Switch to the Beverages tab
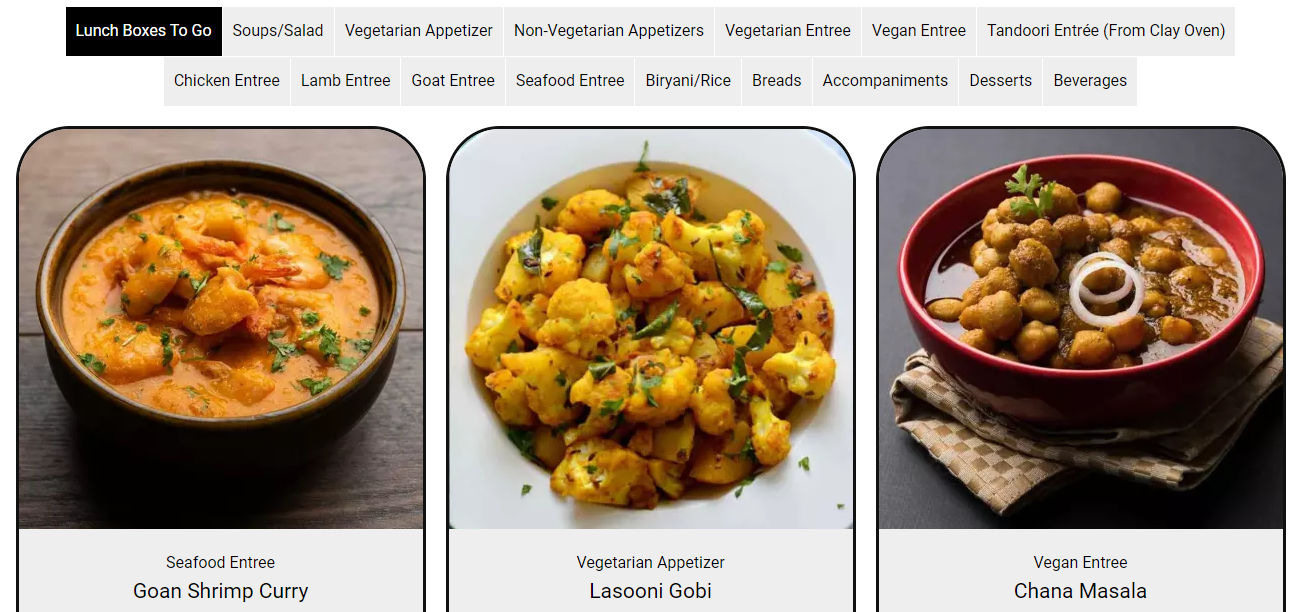Viewport: 1294px width, 612px height. coord(1090,81)
